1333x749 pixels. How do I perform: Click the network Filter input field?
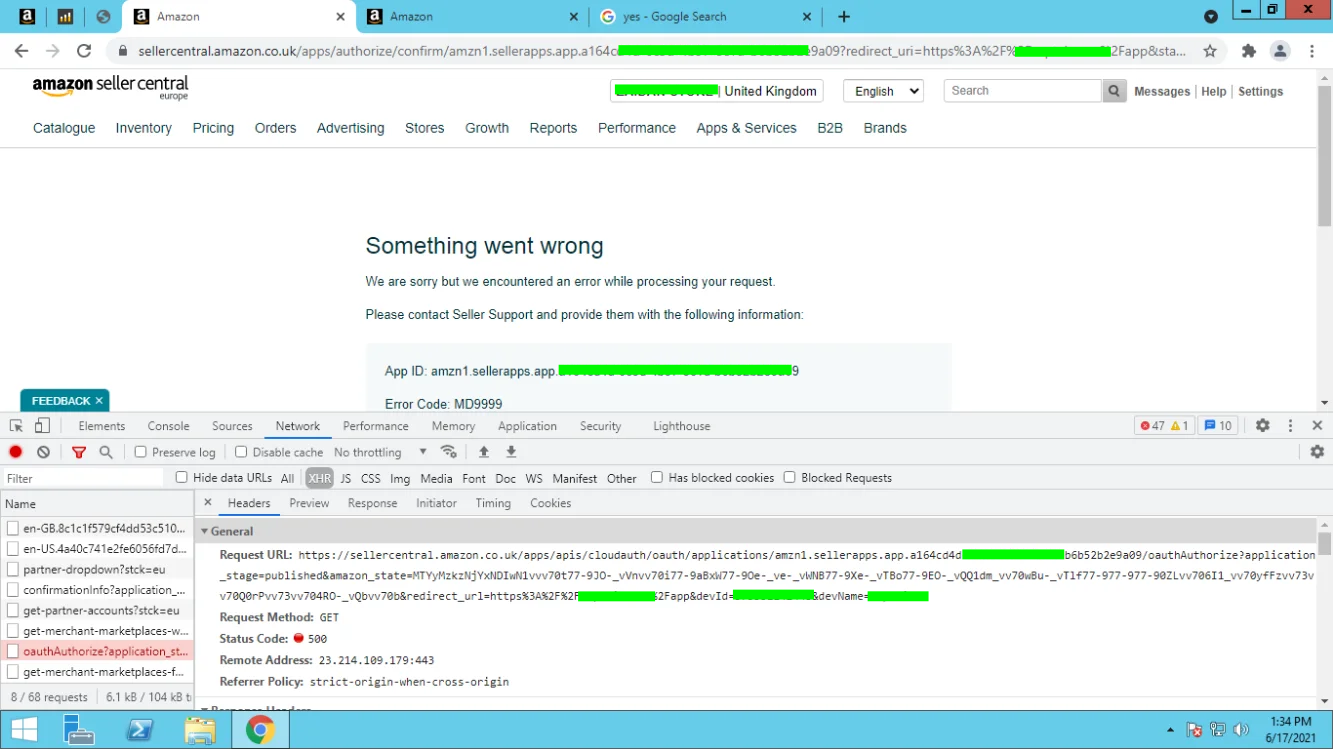pyautogui.click(x=84, y=478)
